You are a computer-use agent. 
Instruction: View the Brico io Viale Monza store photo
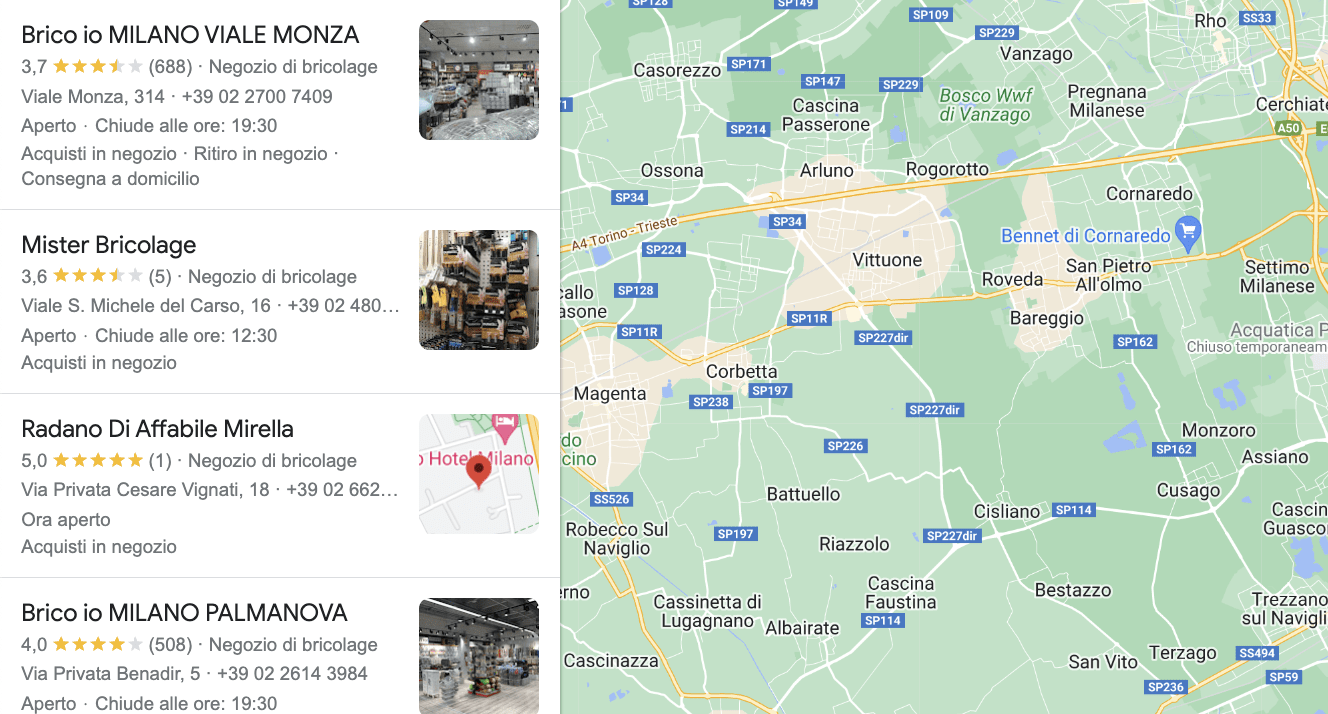pyautogui.click(x=479, y=80)
